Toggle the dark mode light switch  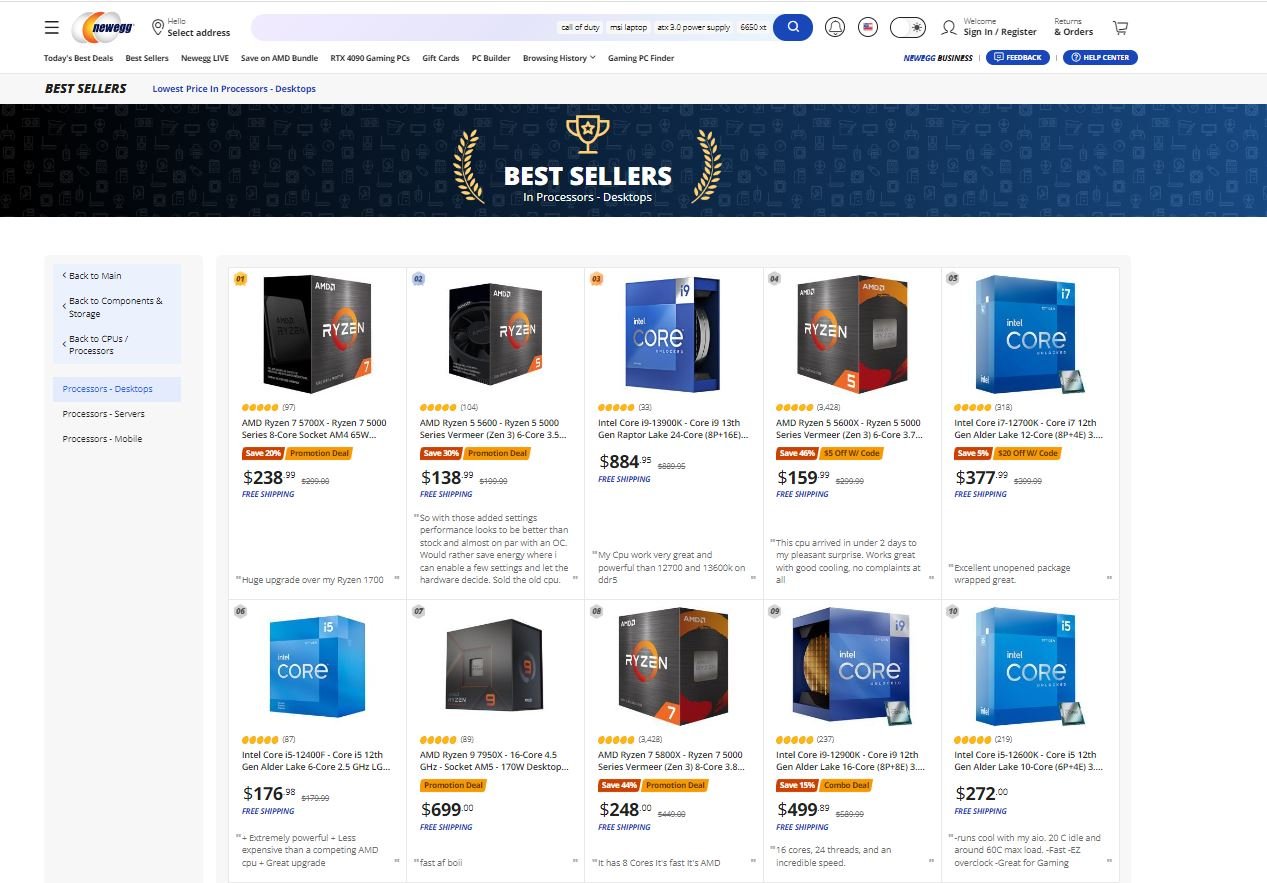tap(908, 27)
